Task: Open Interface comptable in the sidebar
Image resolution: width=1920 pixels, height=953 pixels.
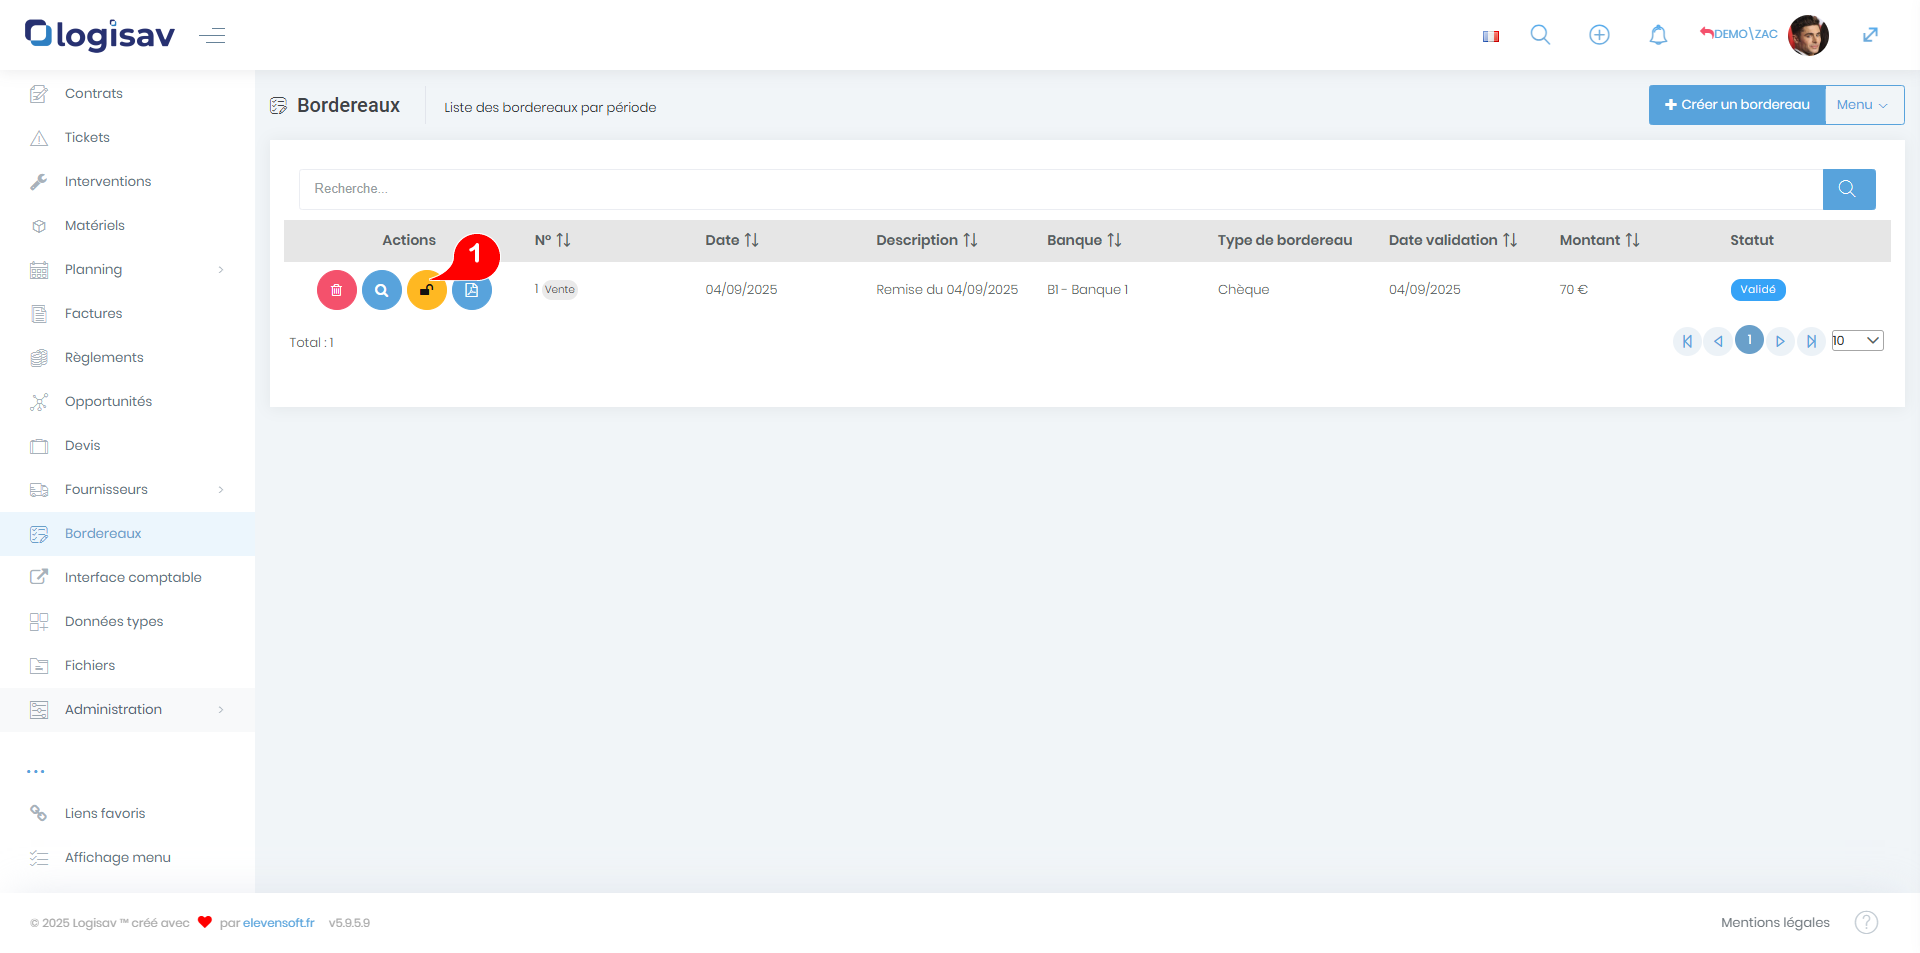Action: (x=133, y=577)
